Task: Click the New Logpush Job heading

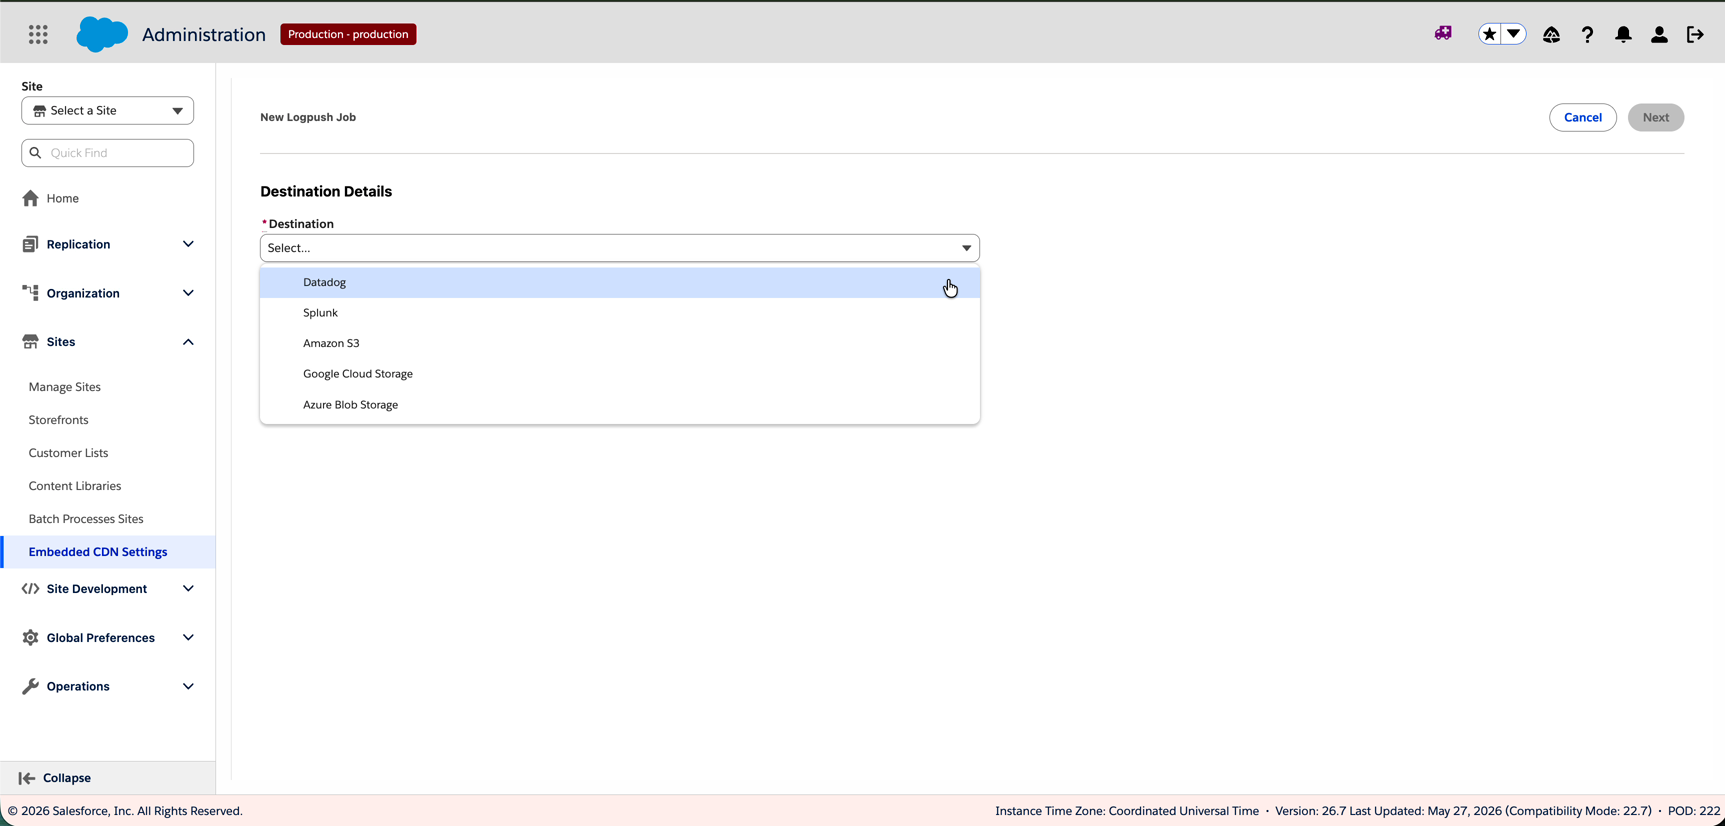Action: tap(308, 117)
